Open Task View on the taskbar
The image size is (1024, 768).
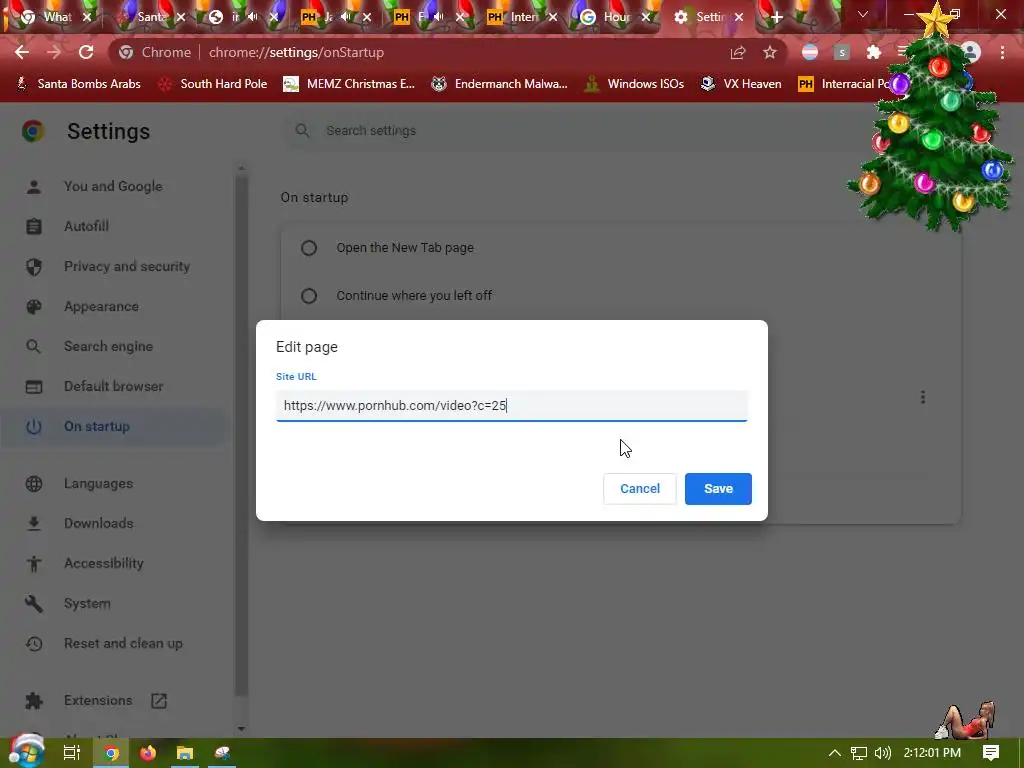72,753
